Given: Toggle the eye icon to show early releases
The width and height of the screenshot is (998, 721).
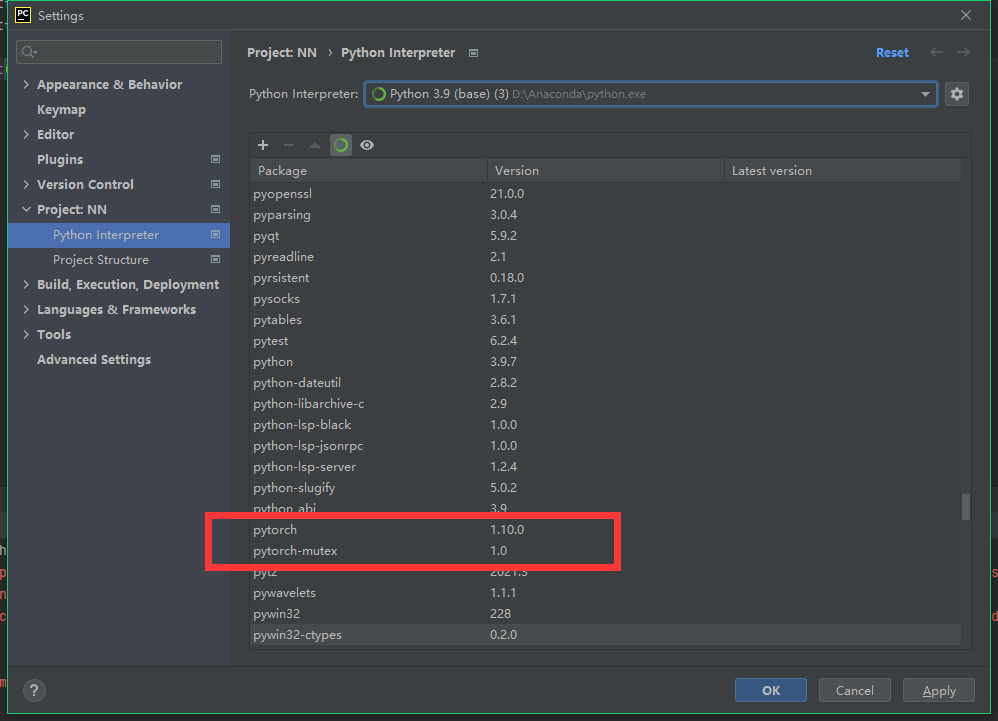Looking at the screenshot, I should [366, 145].
